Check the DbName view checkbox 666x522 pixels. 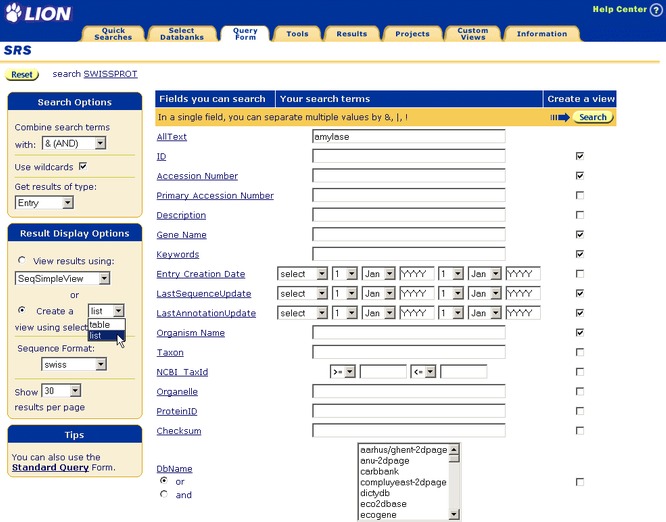[580, 482]
